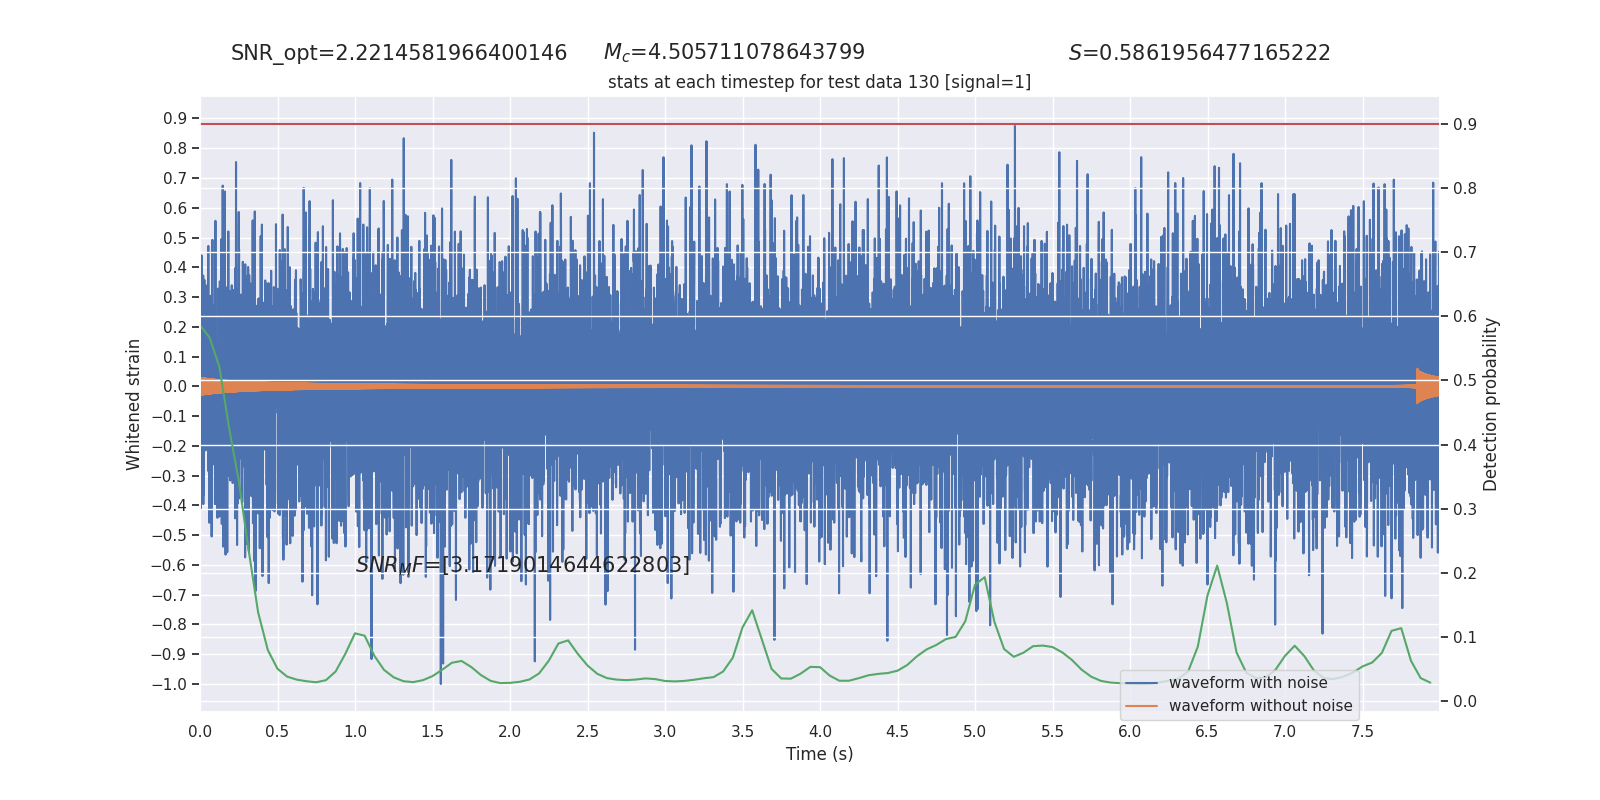Click the SNR_MF annotation inside the plot
This screenshot has width=1600, height=800.
[x=523, y=565]
